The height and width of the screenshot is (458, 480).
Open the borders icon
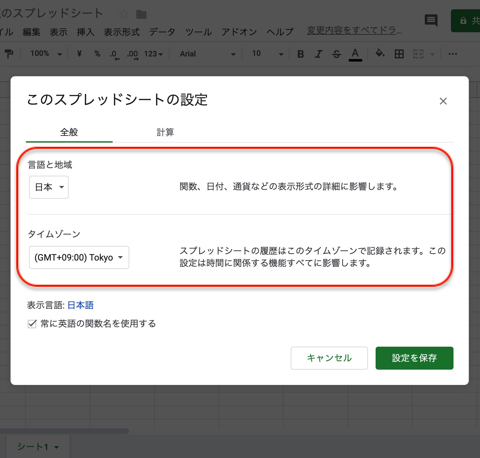[x=399, y=54]
